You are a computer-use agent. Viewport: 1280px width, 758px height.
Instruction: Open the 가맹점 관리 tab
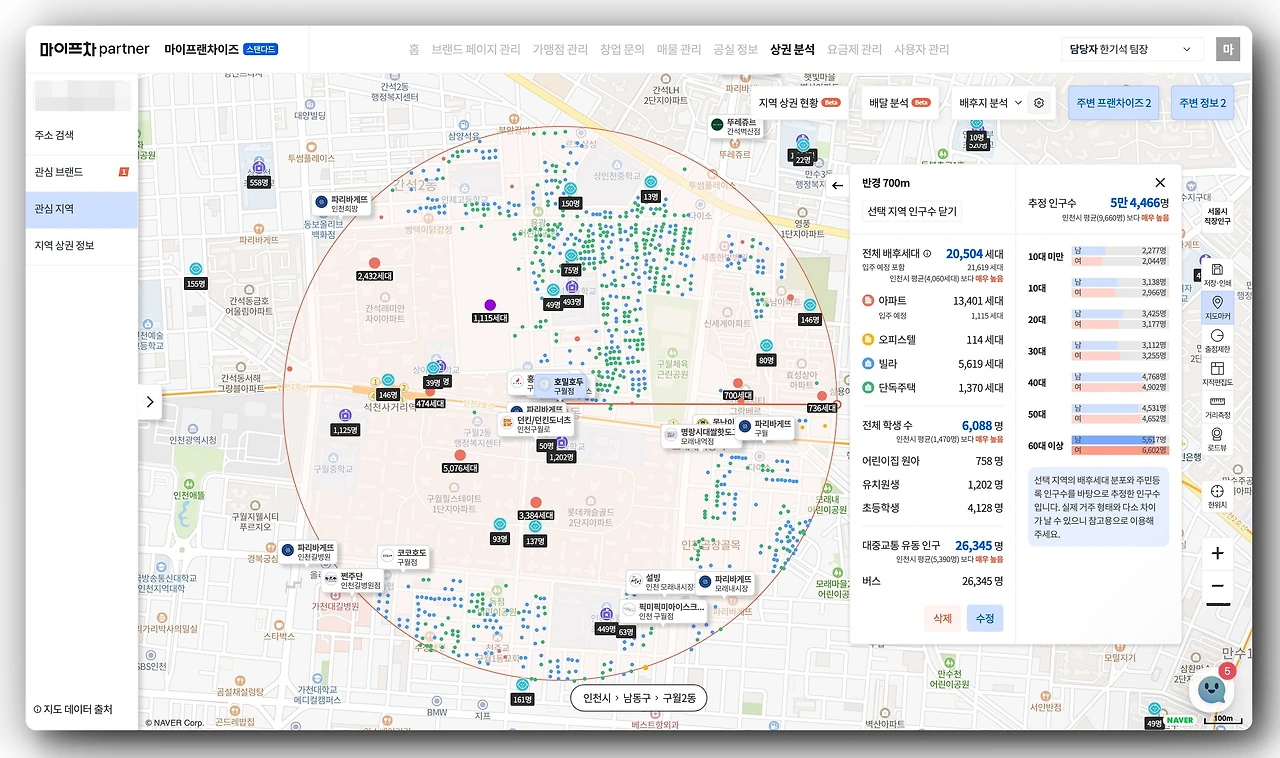[x=560, y=49]
